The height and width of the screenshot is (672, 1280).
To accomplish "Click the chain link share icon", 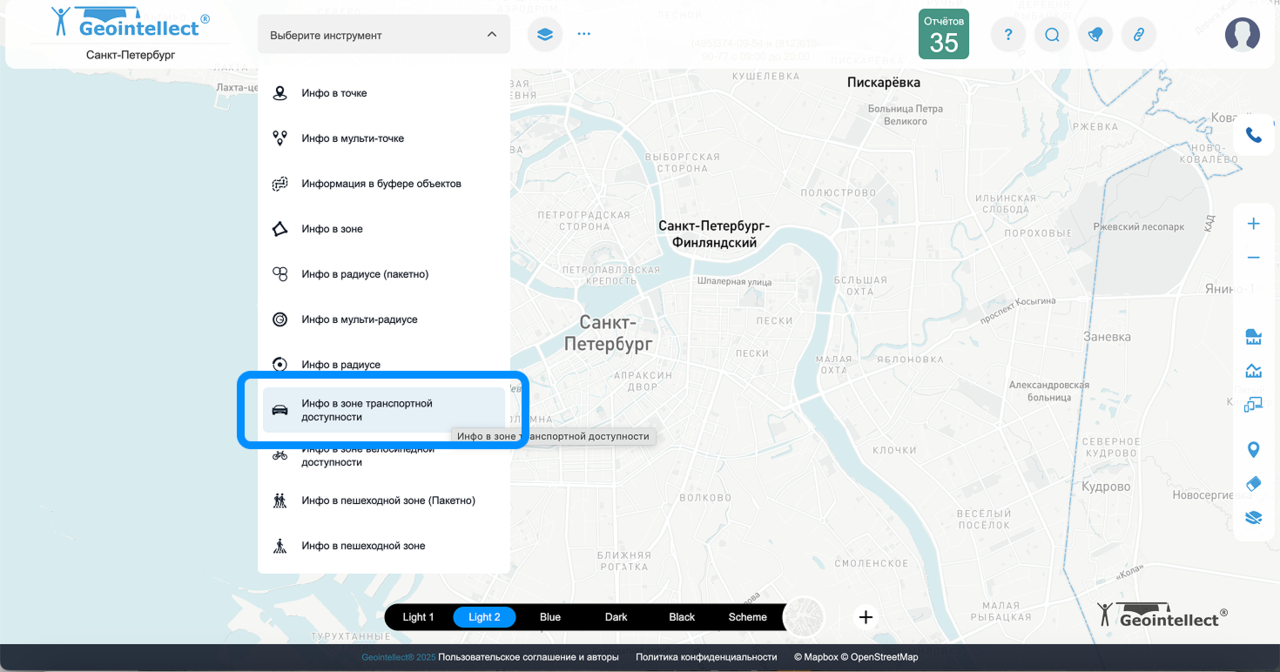I will (x=1138, y=35).
